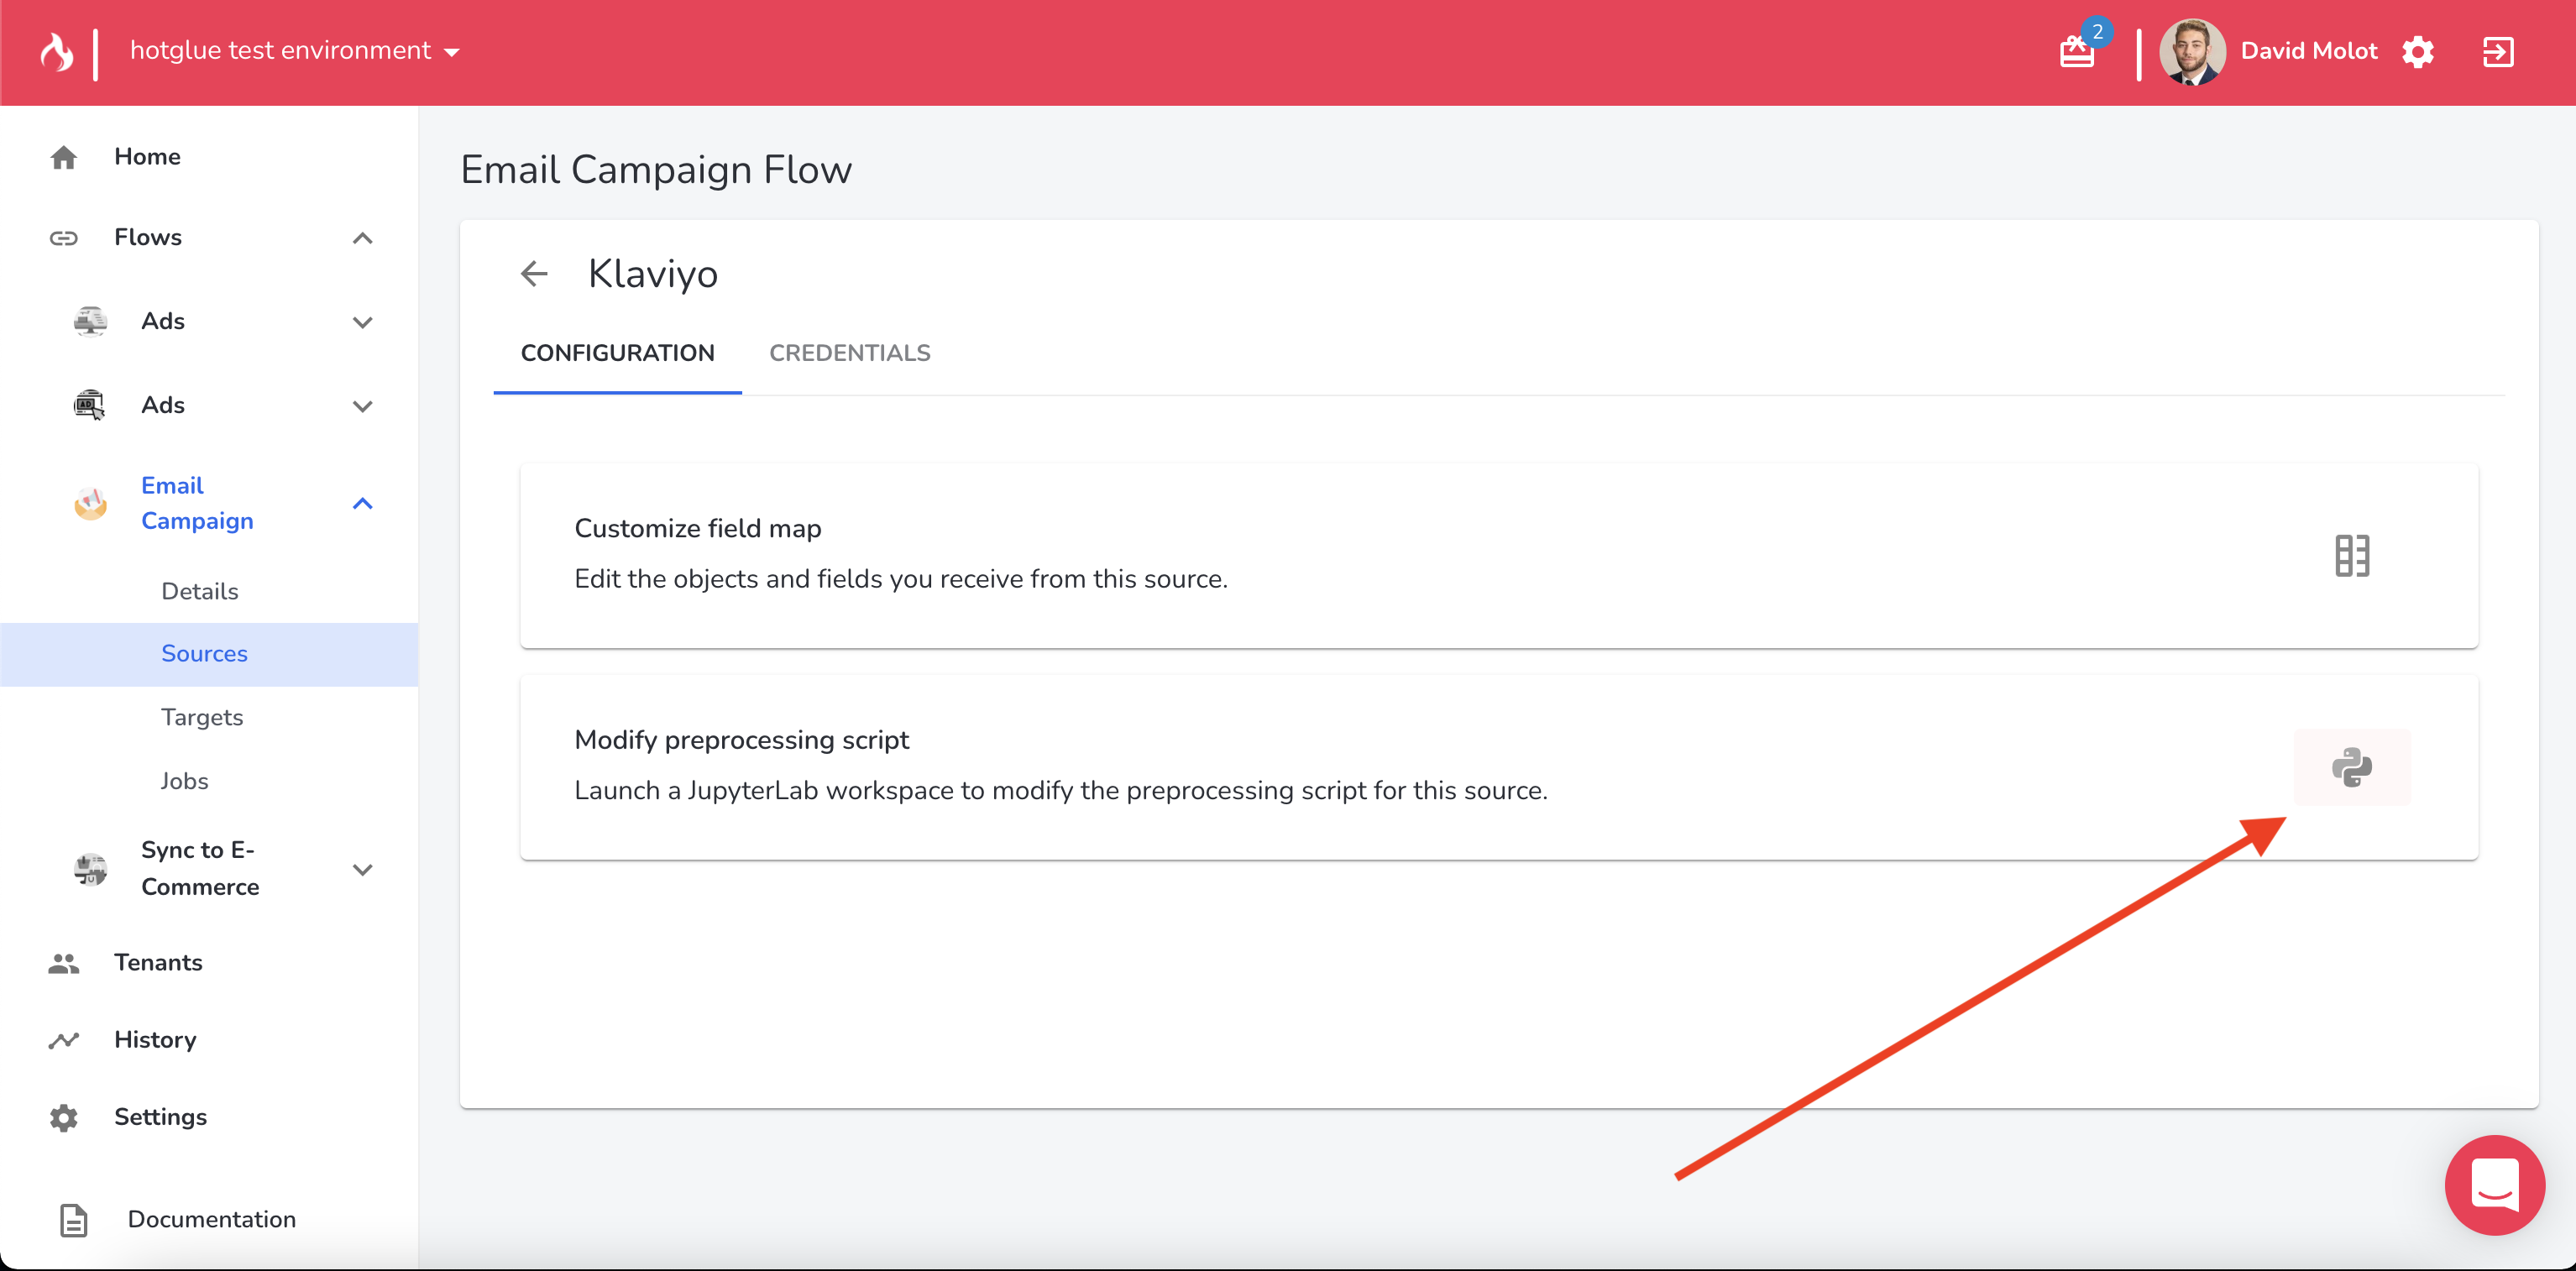
Task: Open the chat support bubble
Action: [x=2494, y=1184]
